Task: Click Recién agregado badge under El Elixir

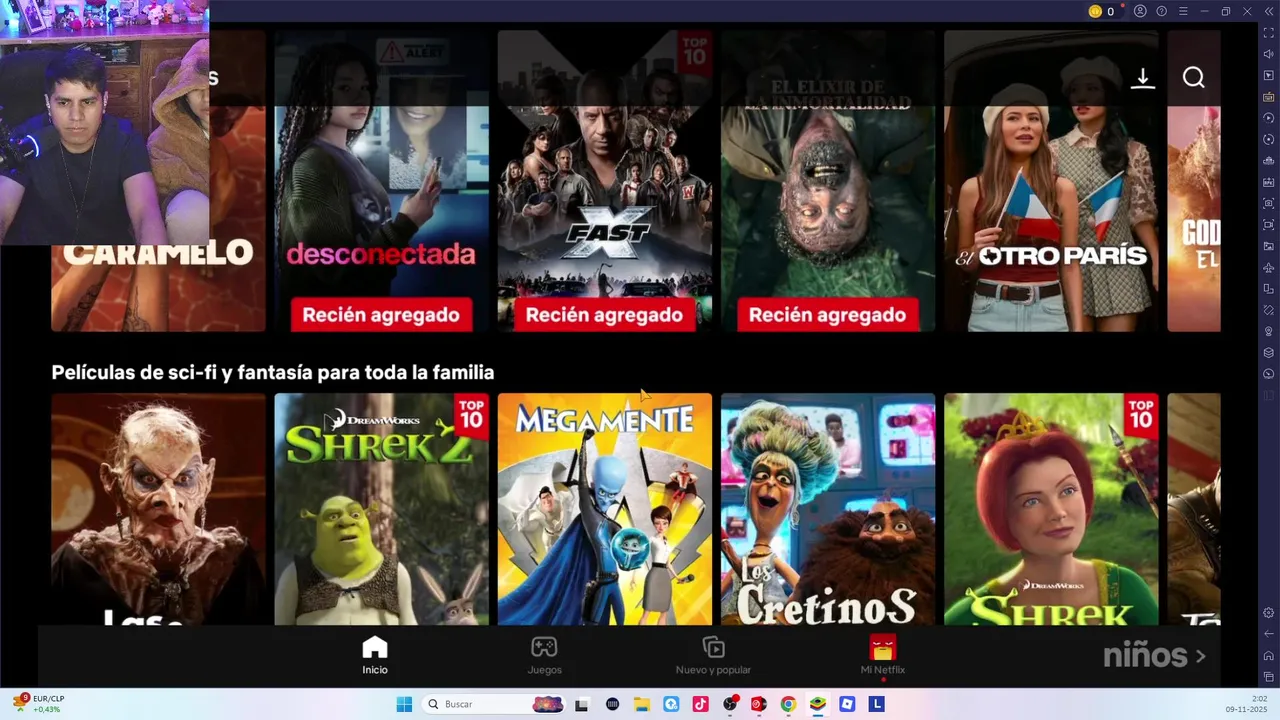Action: (x=827, y=315)
